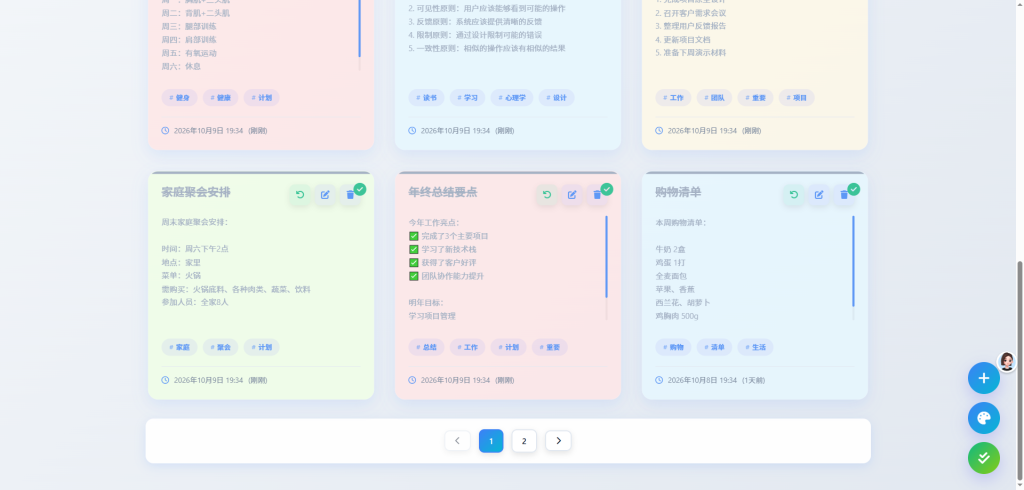Go to previous page arrow
Viewport: 1024px width, 490px height.
(457, 440)
